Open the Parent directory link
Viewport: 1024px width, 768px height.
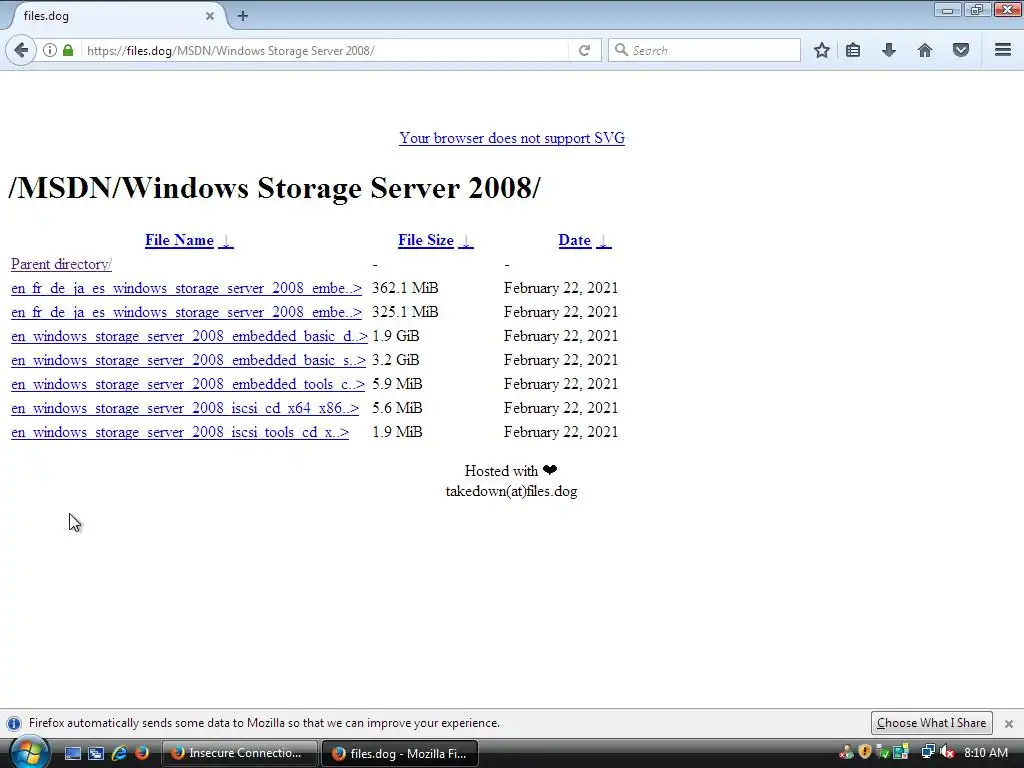(x=61, y=264)
